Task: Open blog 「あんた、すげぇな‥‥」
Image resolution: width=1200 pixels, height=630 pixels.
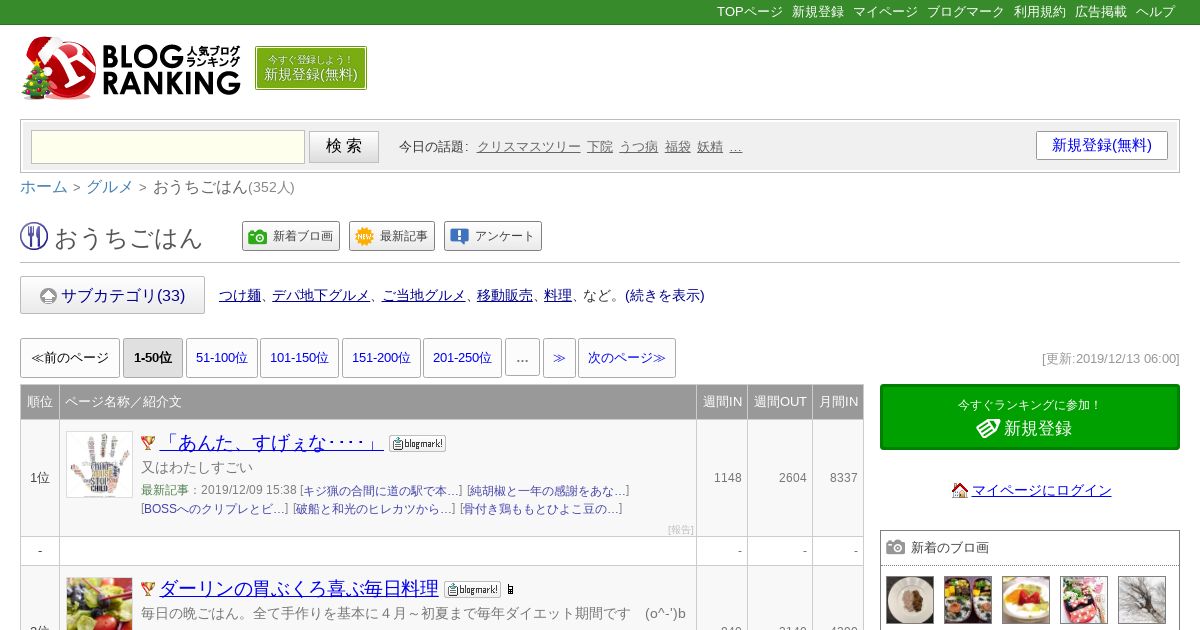Action: click(x=271, y=442)
